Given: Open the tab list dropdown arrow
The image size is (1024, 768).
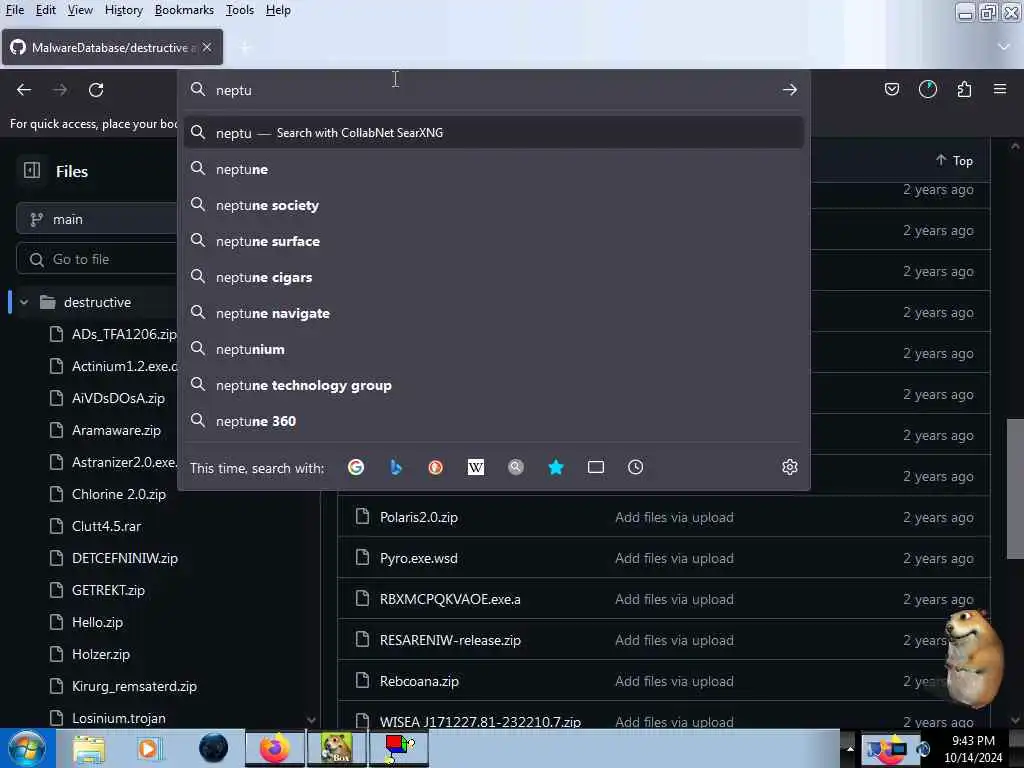Looking at the screenshot, I should [1004, 47].
